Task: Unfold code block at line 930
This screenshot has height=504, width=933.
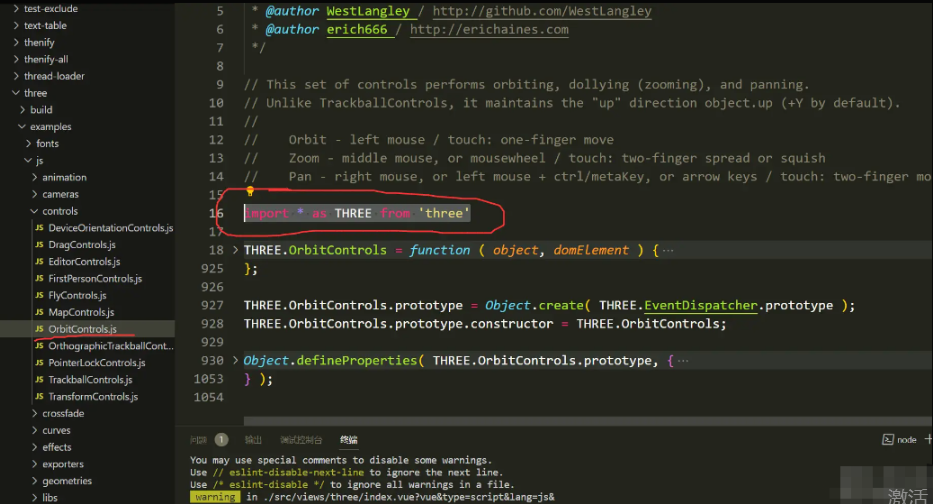Action: tap(235, 360)
